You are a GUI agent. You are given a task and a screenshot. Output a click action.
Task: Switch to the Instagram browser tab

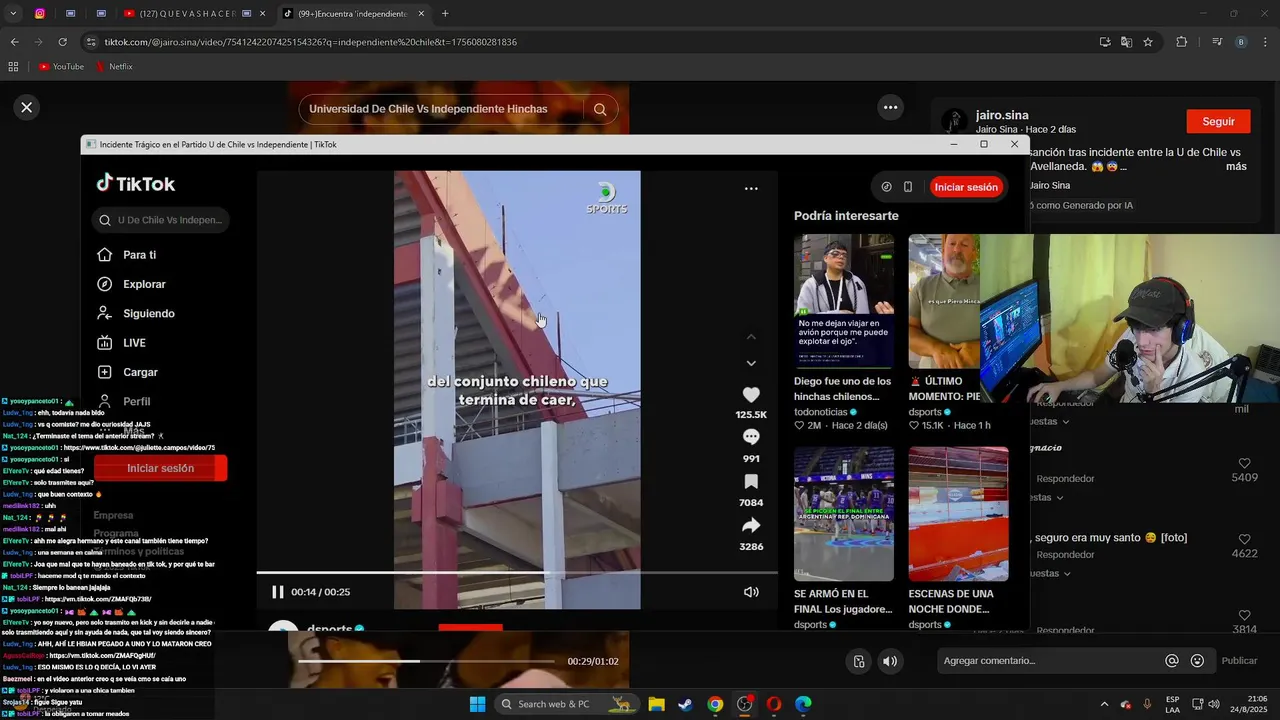pyautogui.click(x=40, y=14)
